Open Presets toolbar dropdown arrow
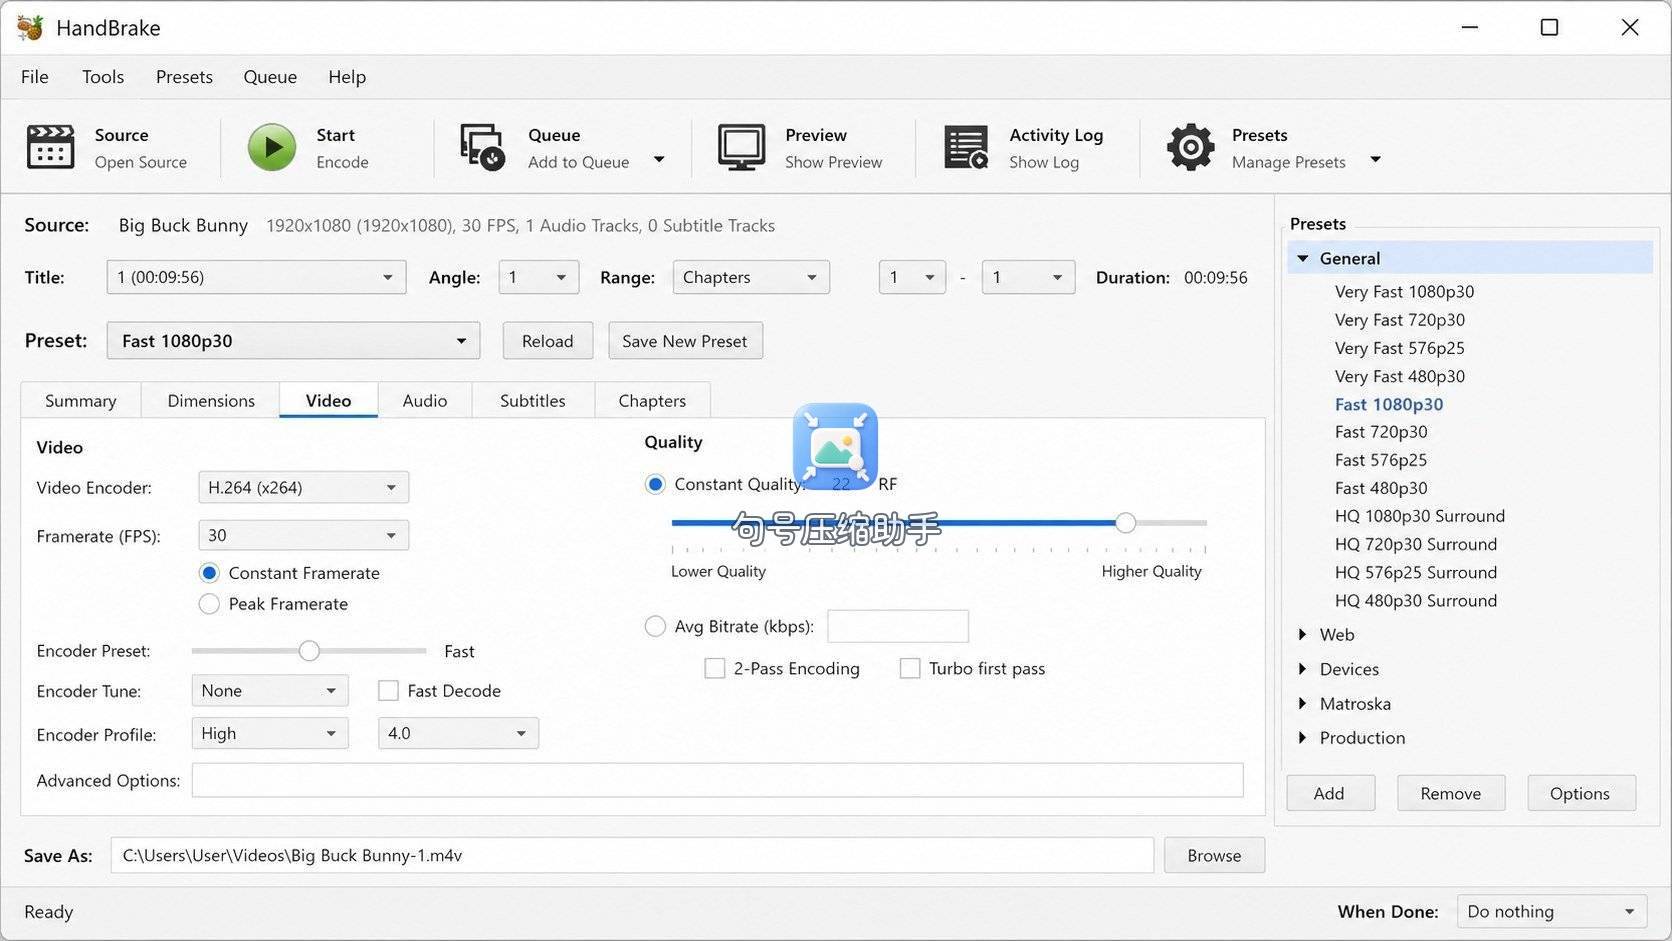The width and height of the screenshot is (1672, 941). pos(1375,160)
